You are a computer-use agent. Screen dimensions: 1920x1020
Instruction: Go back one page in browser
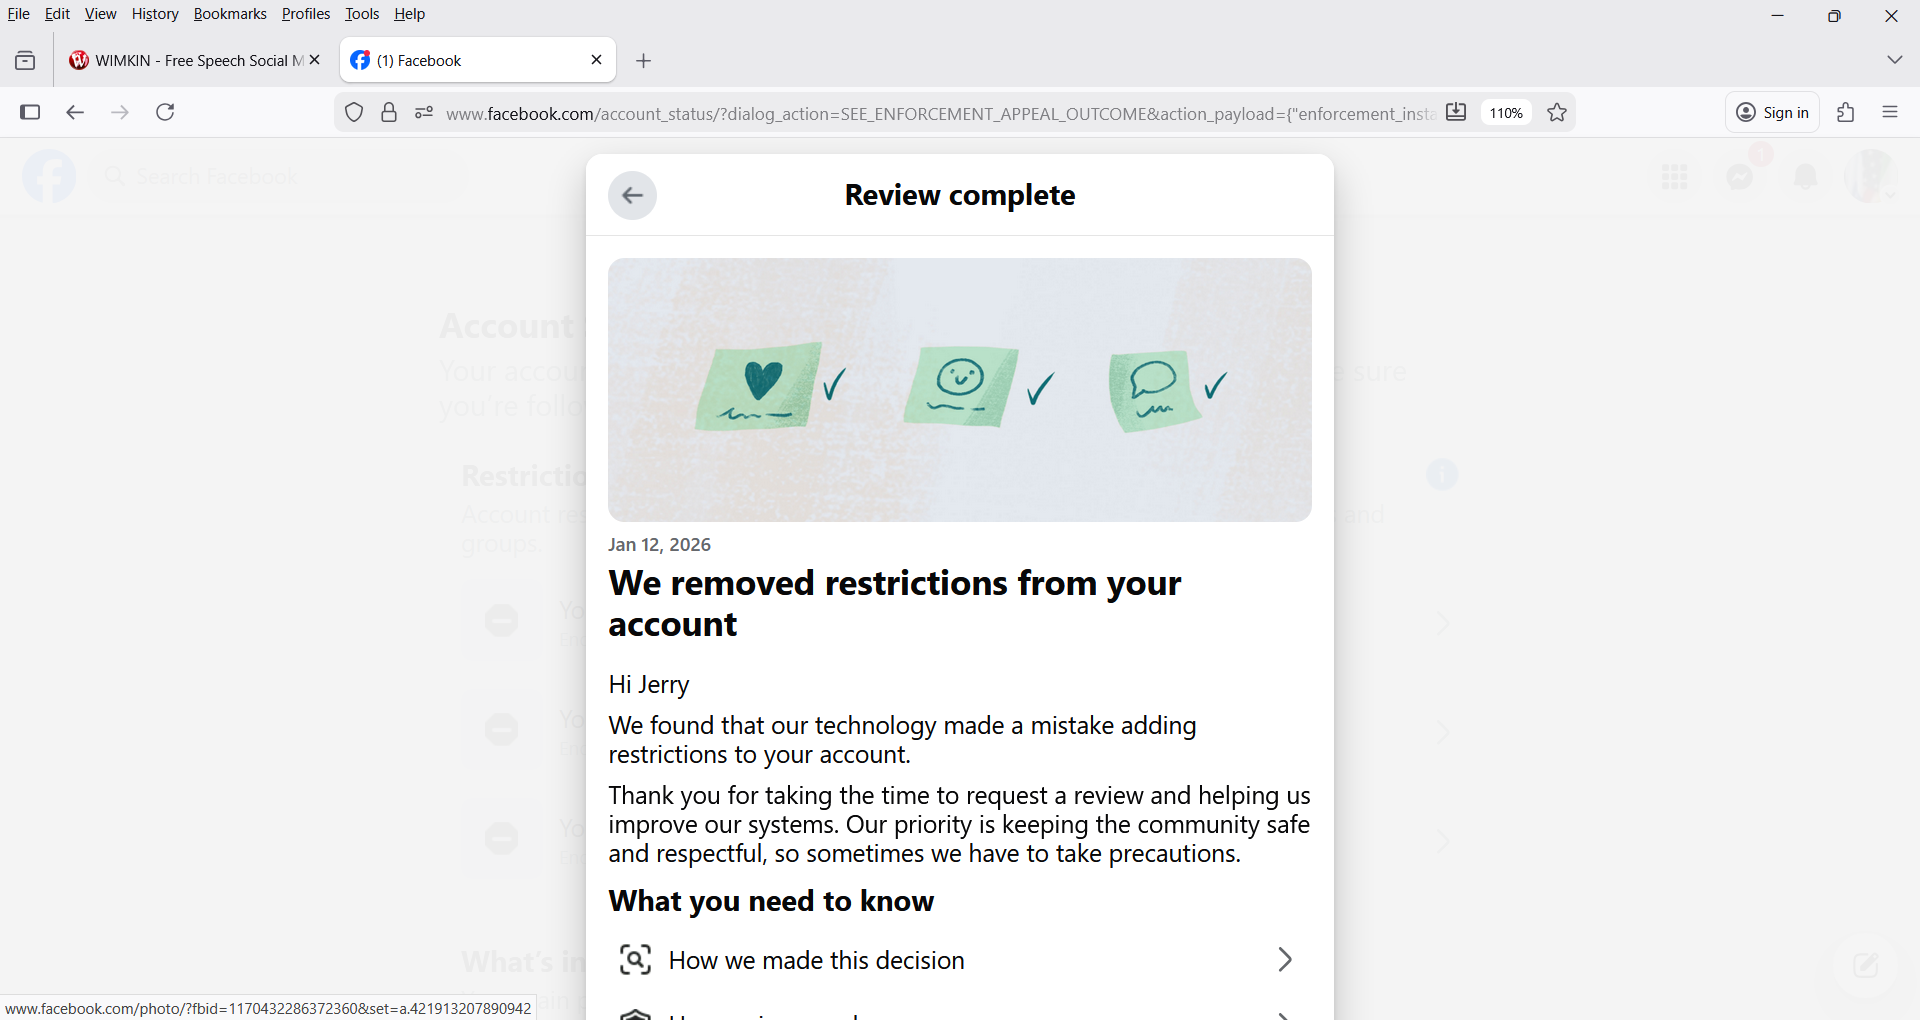pos(75,112)
